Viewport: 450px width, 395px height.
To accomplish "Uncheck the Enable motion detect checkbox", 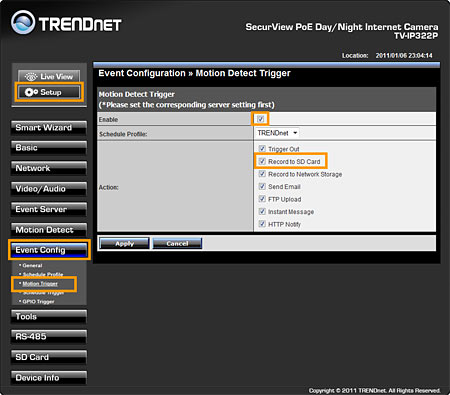I will 260,119.
